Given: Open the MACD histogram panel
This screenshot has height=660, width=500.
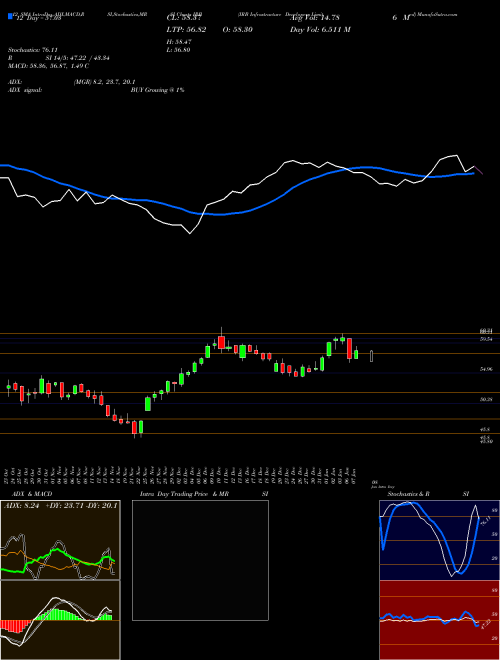Looking at the screenshot, I should click(60, 620).
